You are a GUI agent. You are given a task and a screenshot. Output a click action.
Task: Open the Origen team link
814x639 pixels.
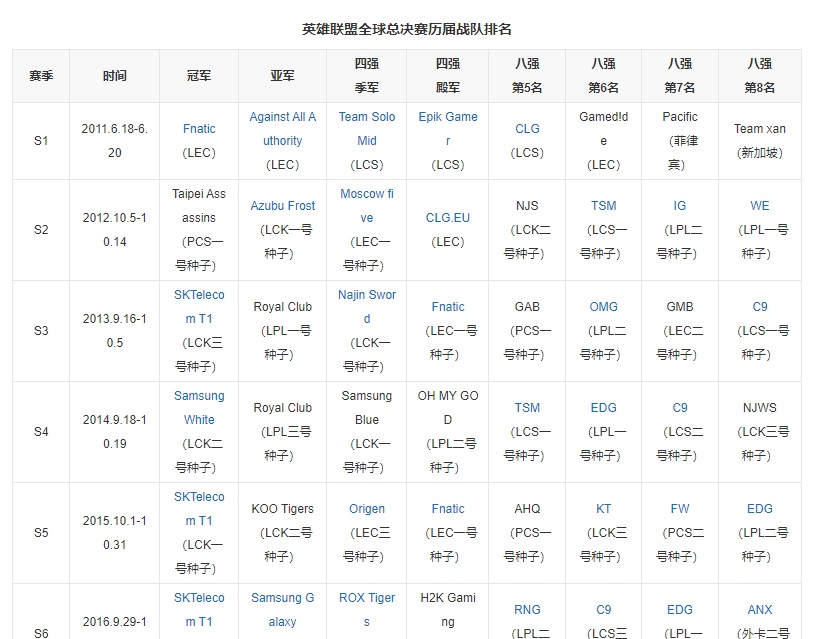[367, 509]
